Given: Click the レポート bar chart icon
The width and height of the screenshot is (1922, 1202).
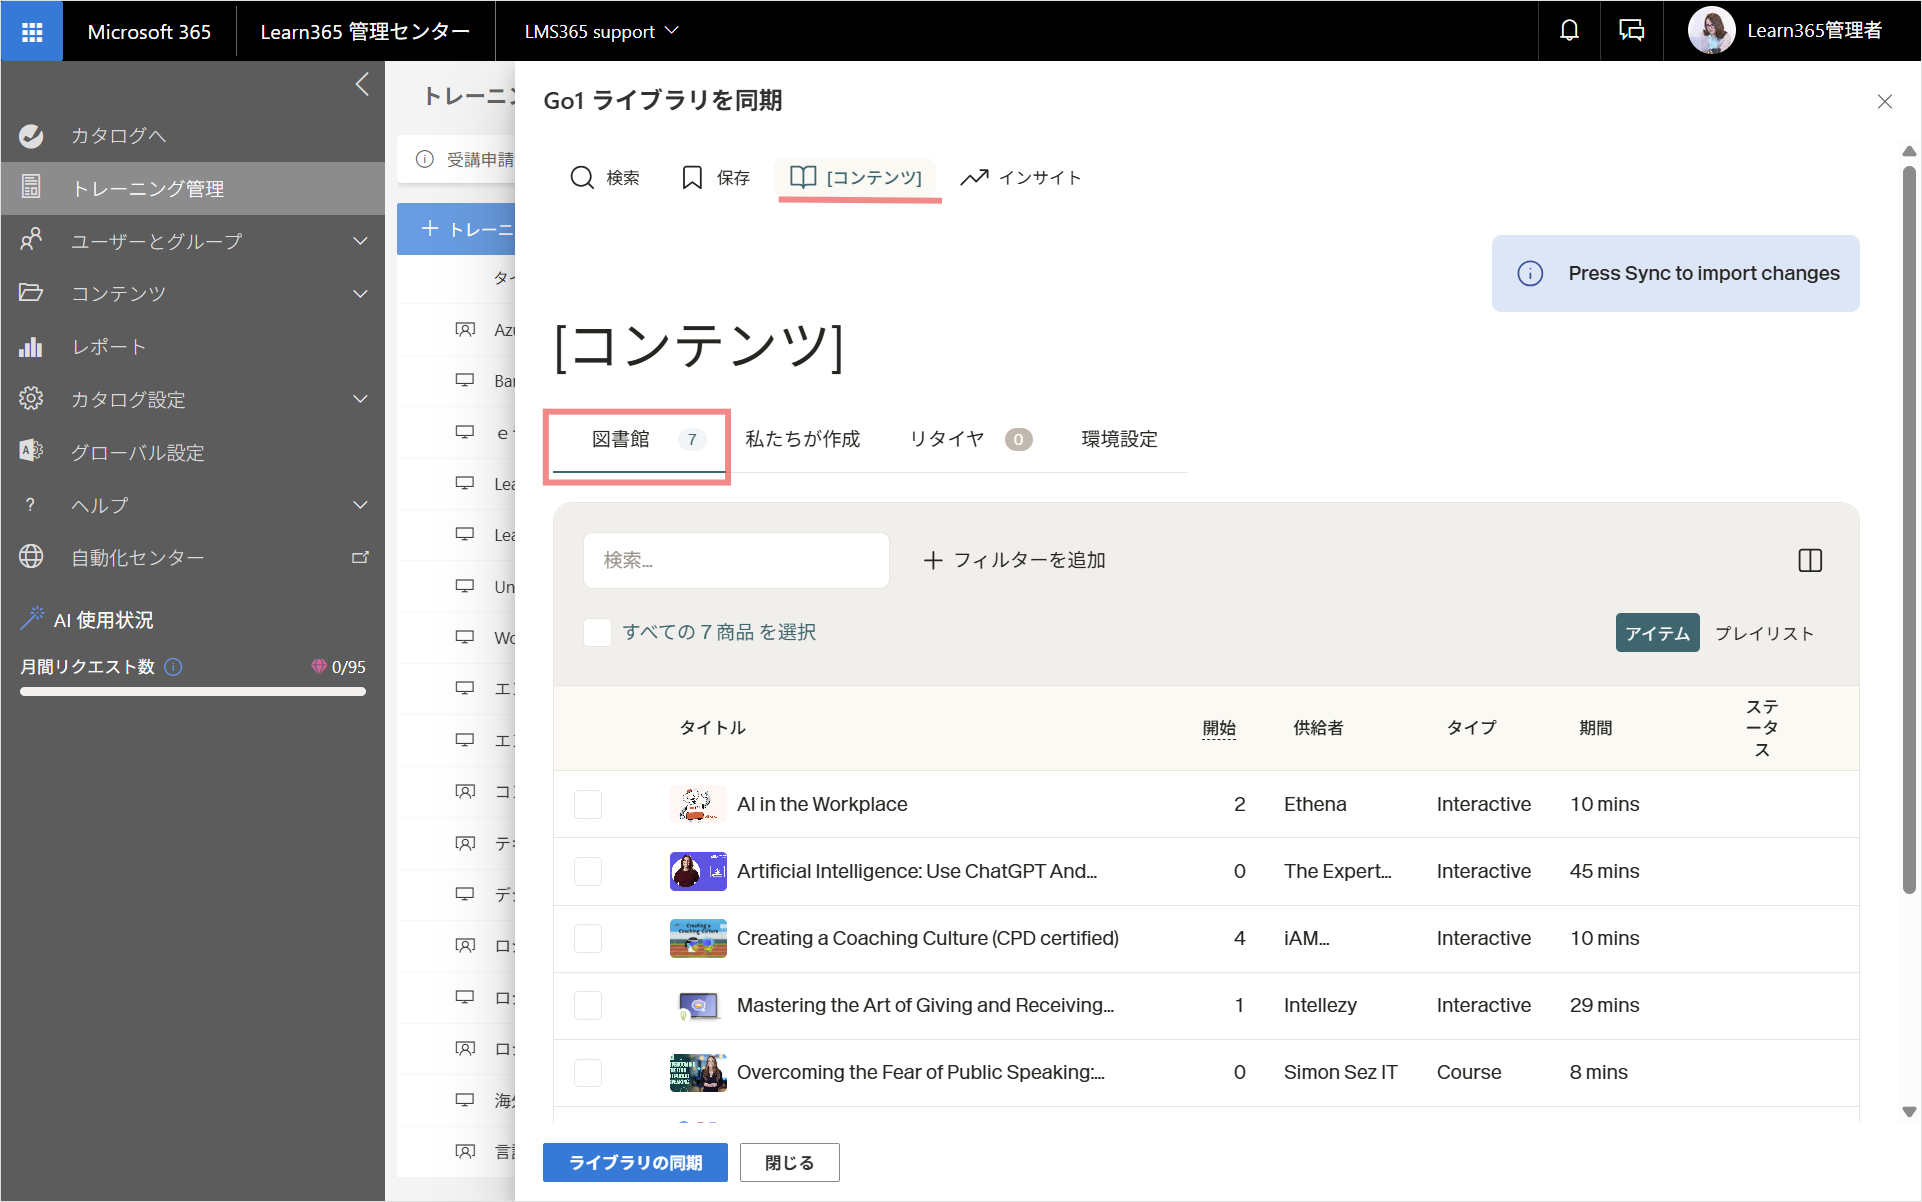Looking at the screenshot, I should [31, 346].
